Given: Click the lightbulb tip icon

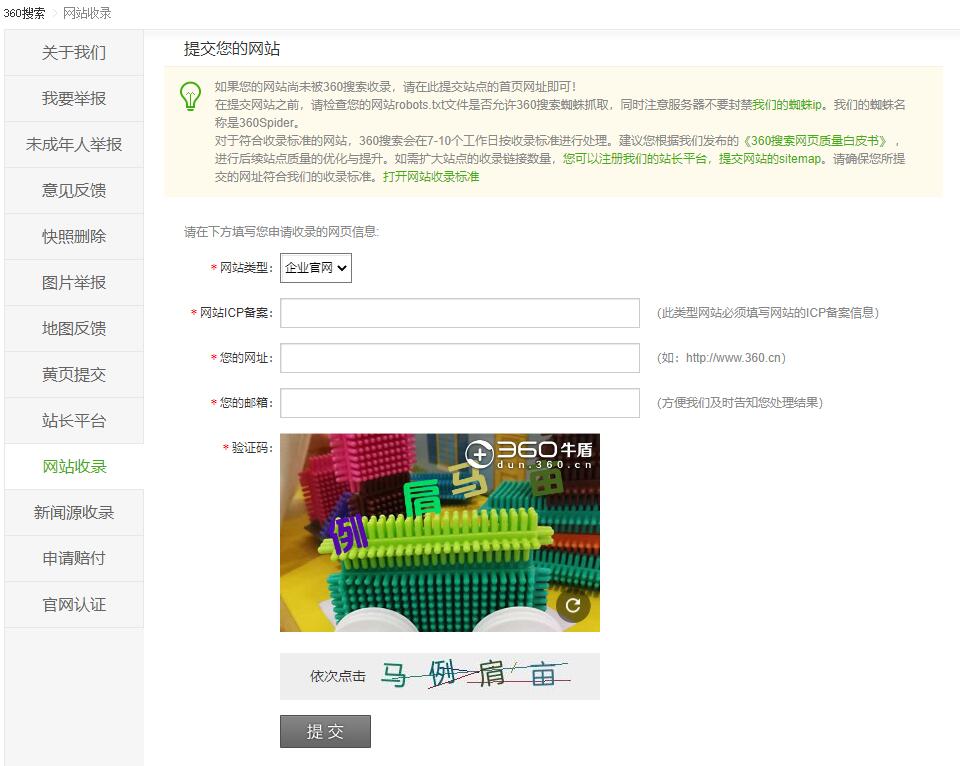Looking at the screenshot, I should 190,96.
